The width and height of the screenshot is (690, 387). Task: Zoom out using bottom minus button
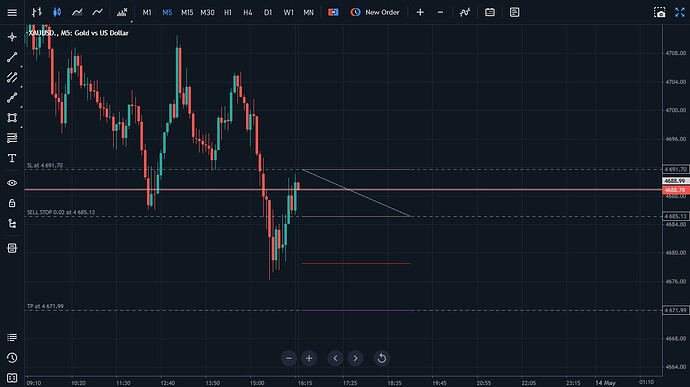pos(289,358)
